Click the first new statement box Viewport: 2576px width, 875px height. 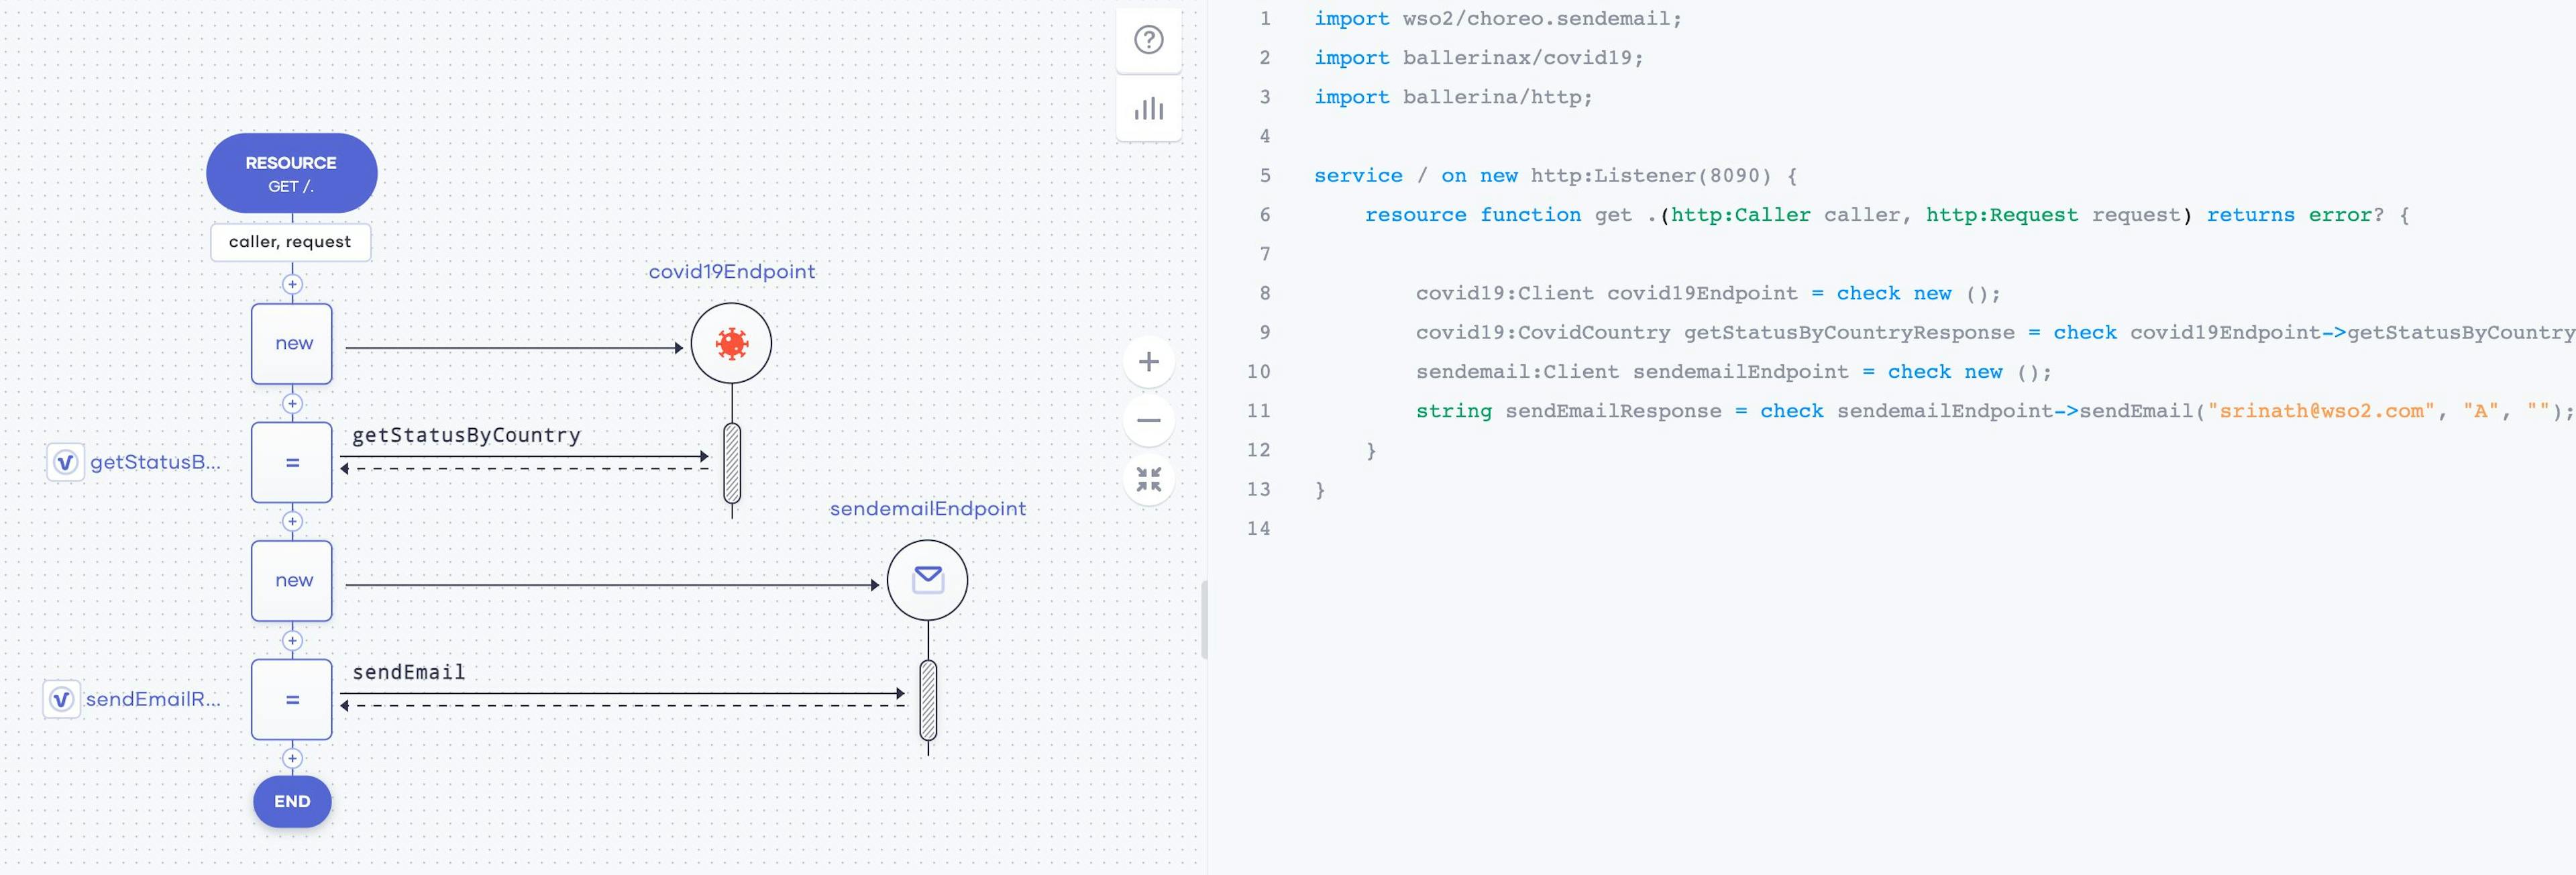291,343
